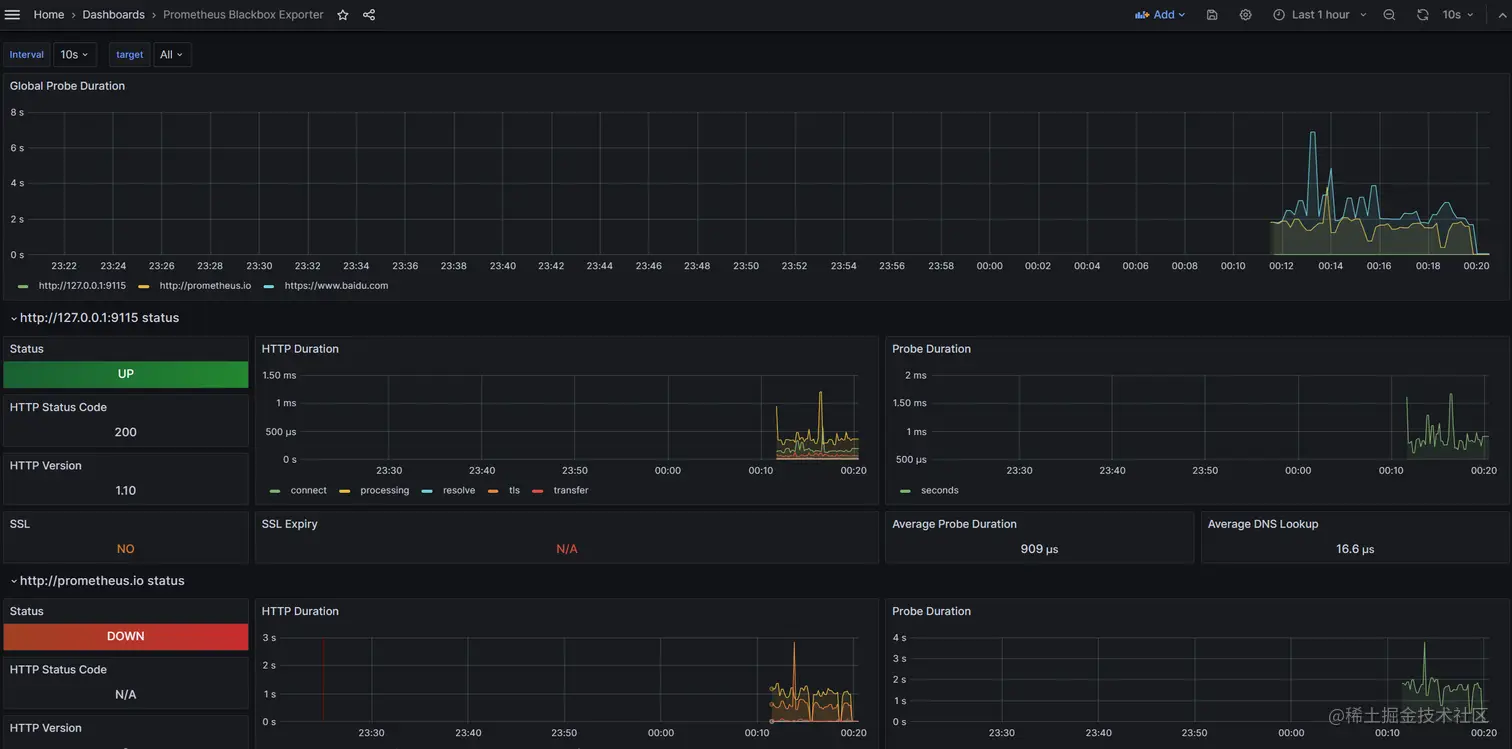Image resolution: width=1512 pixels, height=749 pixels.
Task: Star this dashboard as favorite
Action: [343, 15]
